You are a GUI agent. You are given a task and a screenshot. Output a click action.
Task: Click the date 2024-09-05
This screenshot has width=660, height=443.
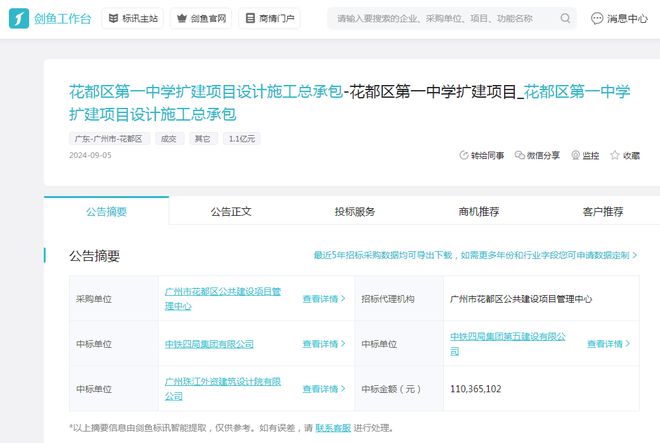tap(90, 155)
